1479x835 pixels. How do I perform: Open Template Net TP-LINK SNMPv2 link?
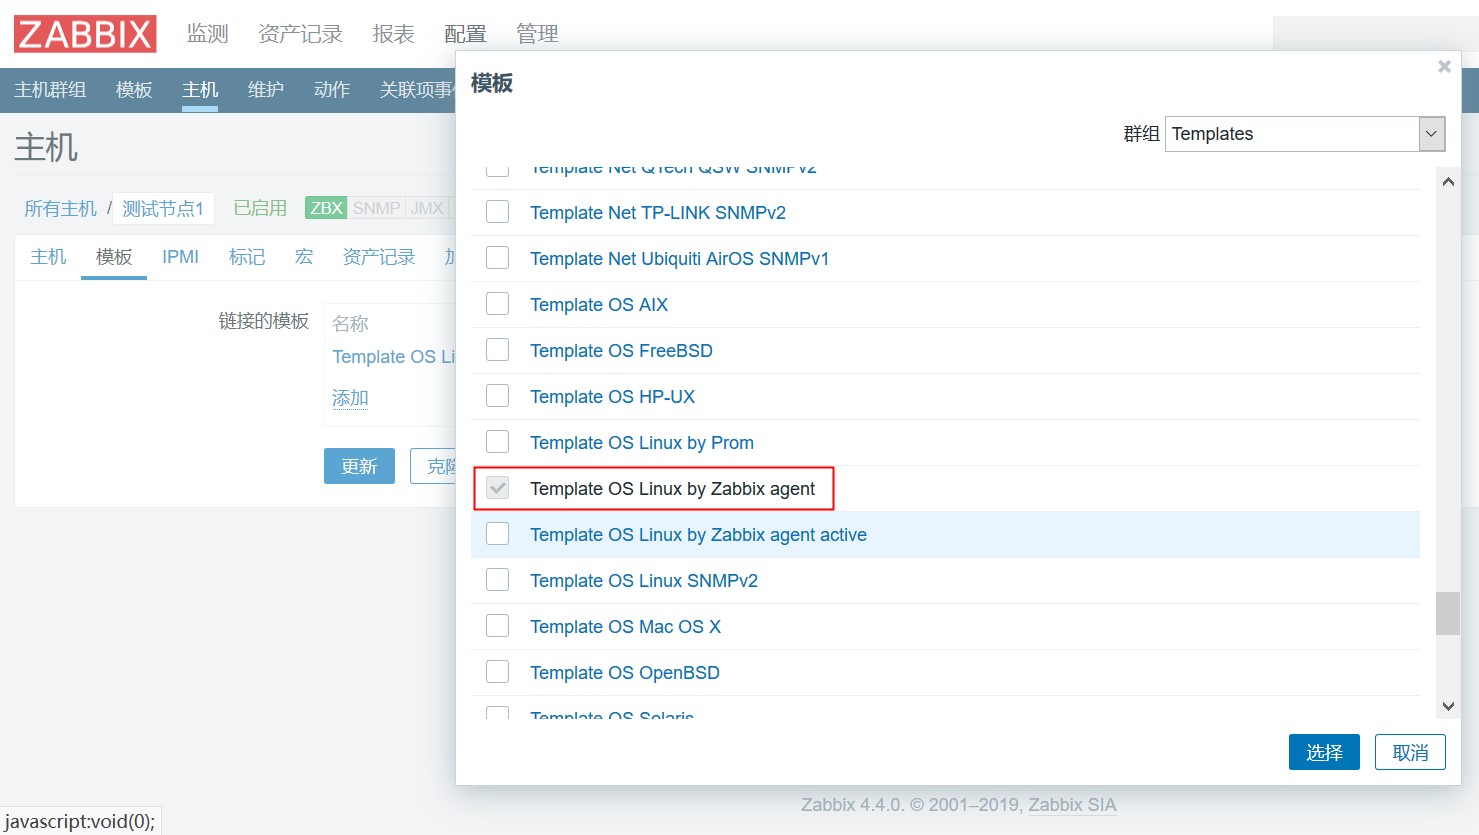658,213
